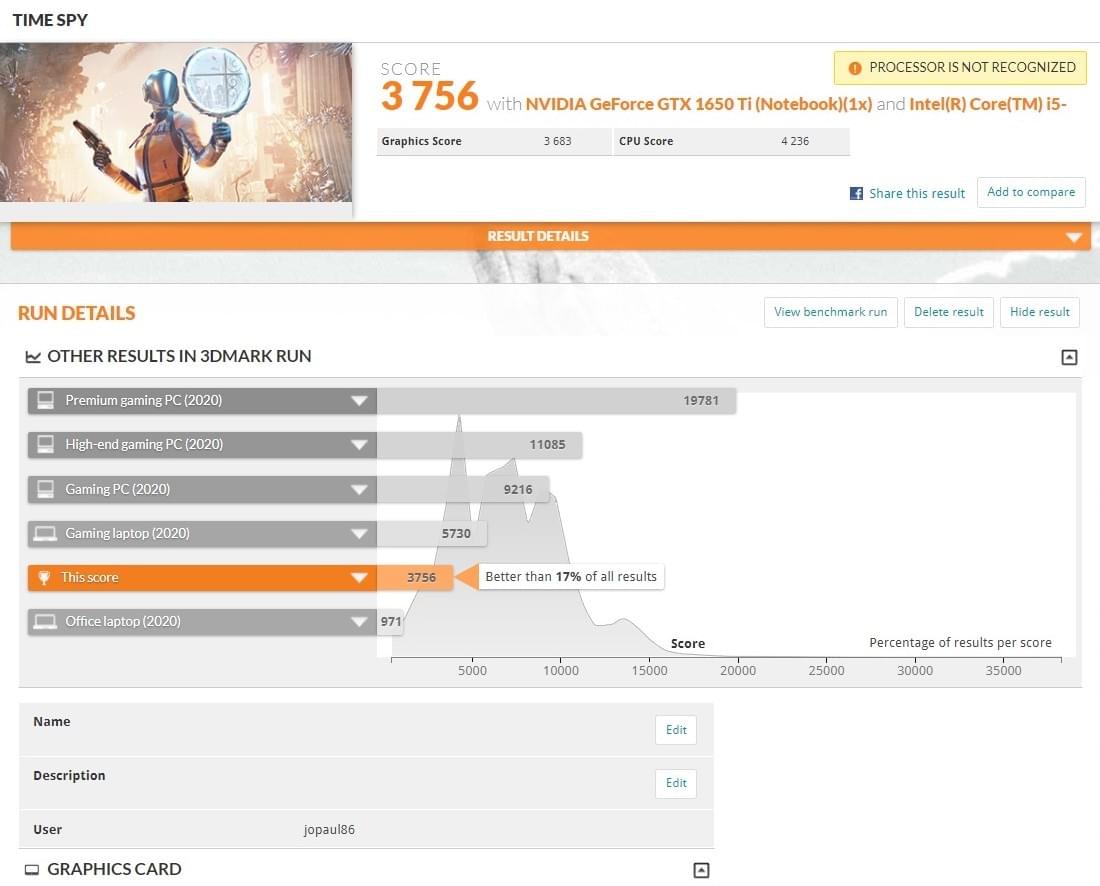
Task: Click the trophy icon on This score row
Action: (x=44, y=577)
